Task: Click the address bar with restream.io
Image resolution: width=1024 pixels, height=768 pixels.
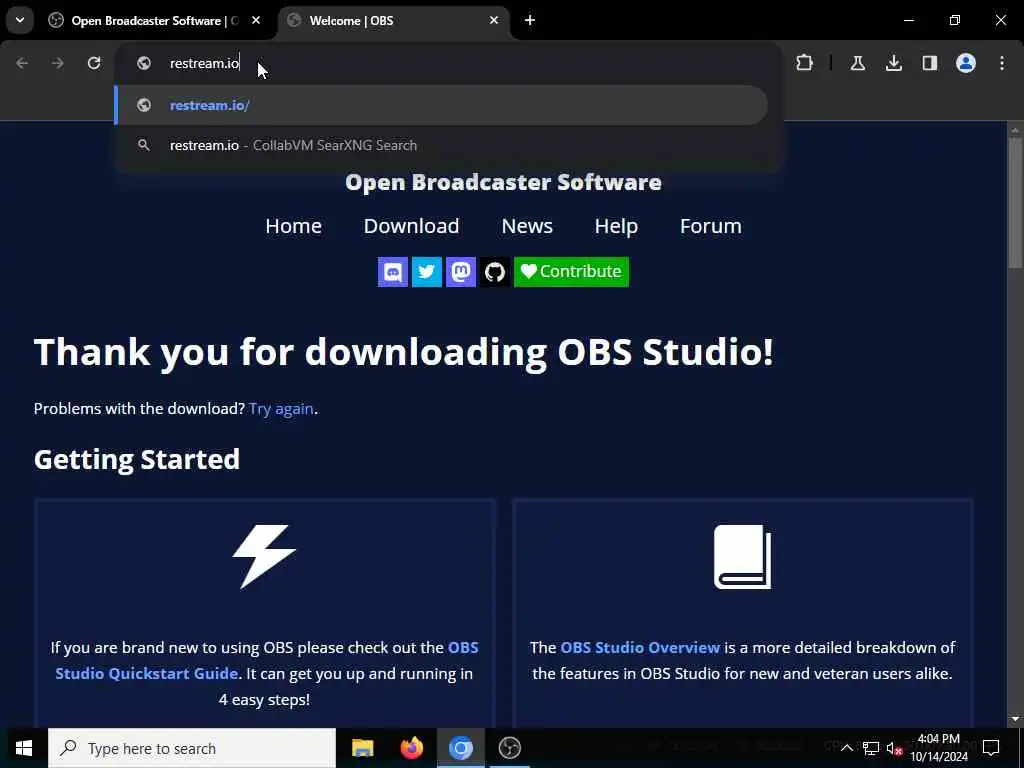Action: tap(449, 63)
